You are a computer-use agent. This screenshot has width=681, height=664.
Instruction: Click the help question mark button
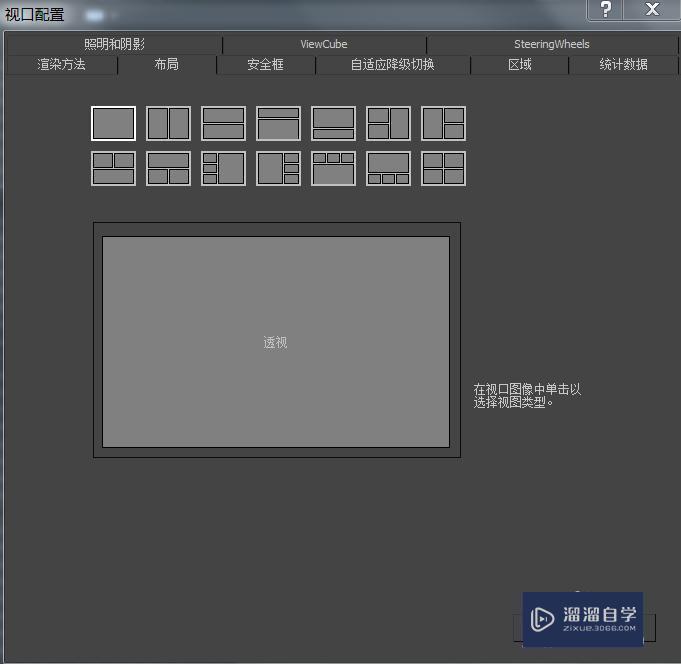(x=605, y=9)
